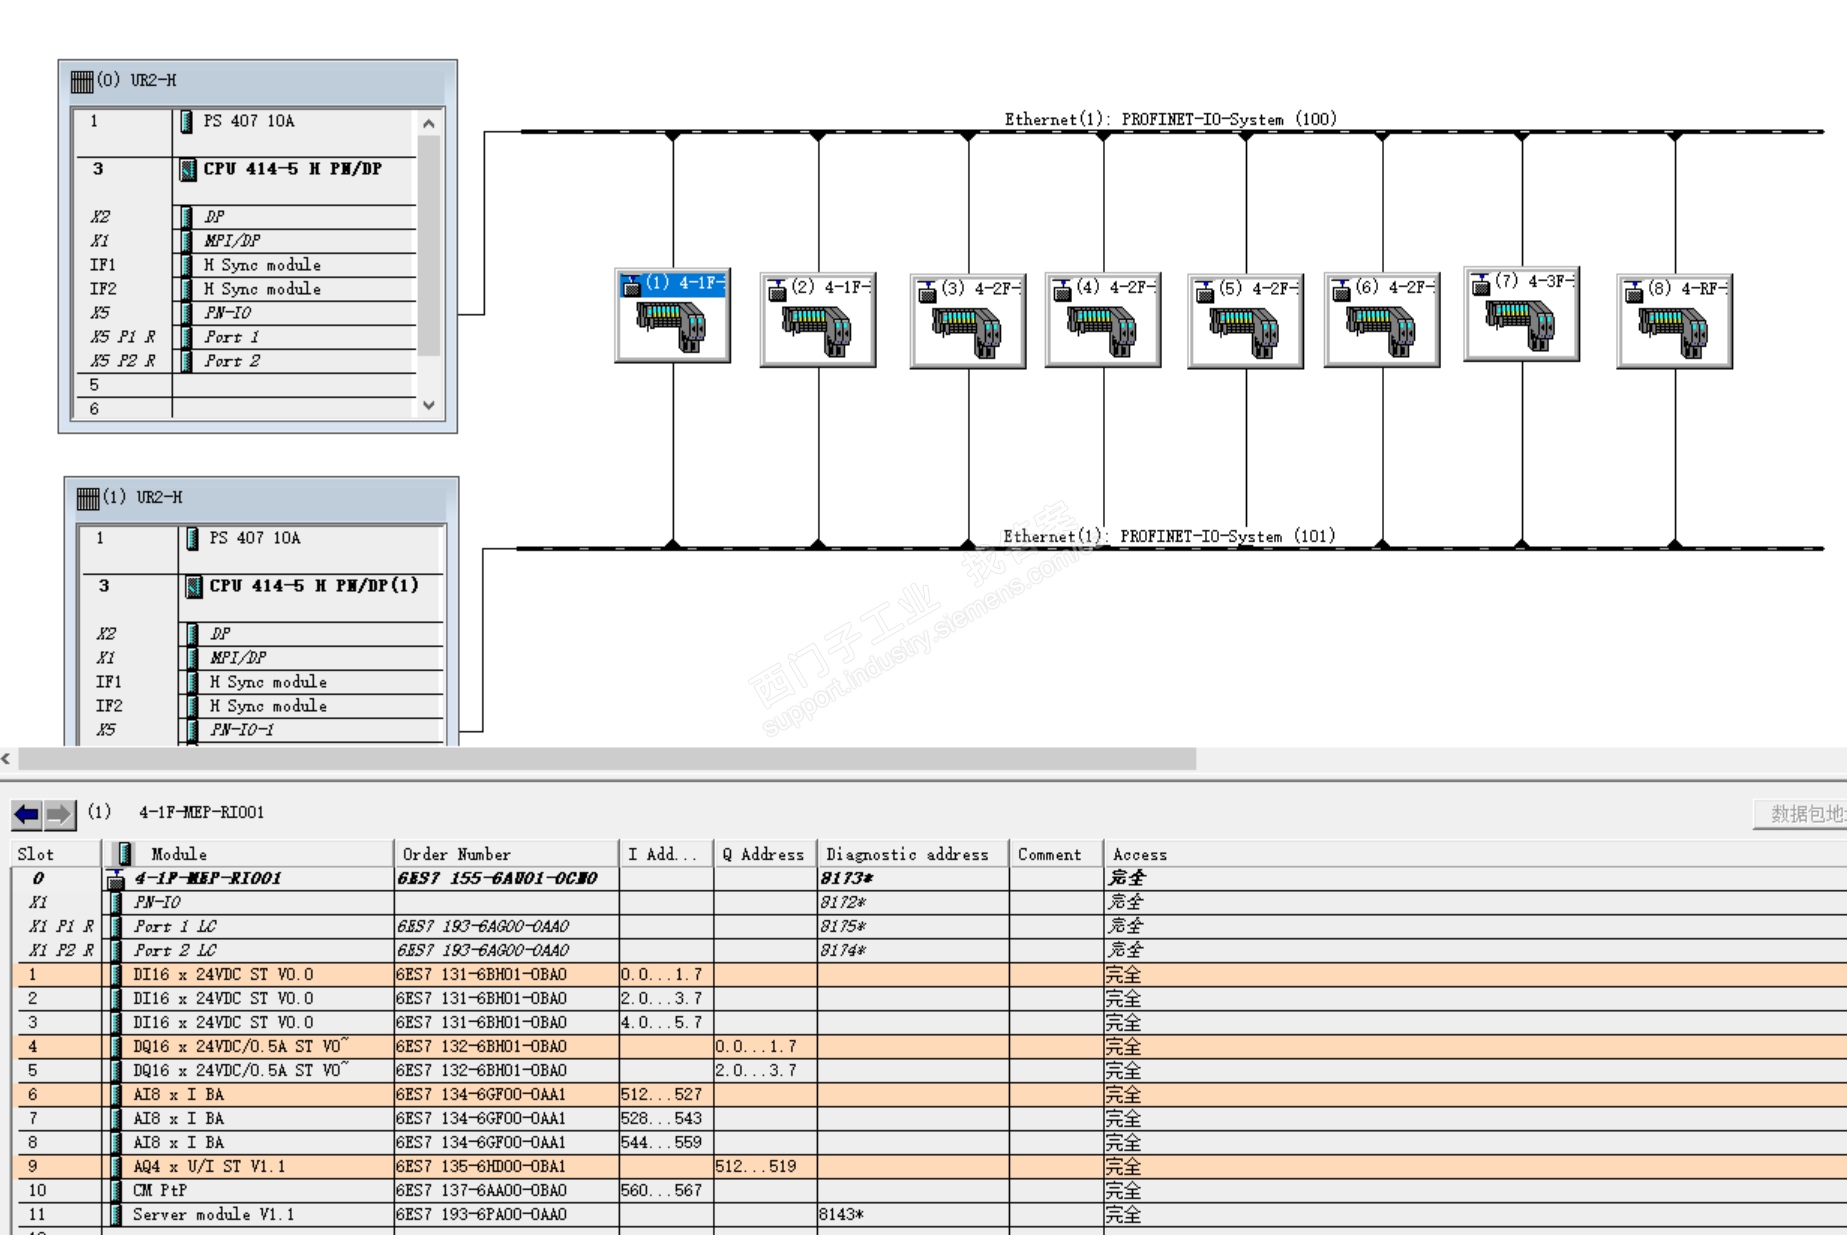This screenshot has height=1235, width=1847.
Task: Select IF1 H Sync module in rack (0)
Action: 244,265
